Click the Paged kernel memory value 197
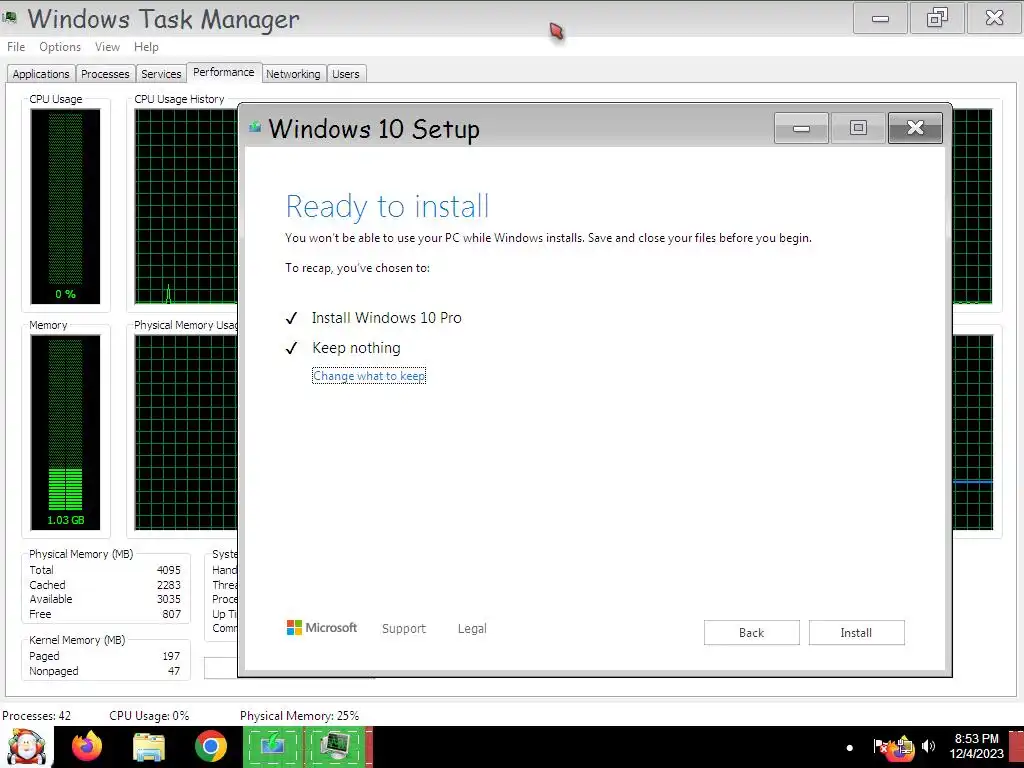 [171, 656]
